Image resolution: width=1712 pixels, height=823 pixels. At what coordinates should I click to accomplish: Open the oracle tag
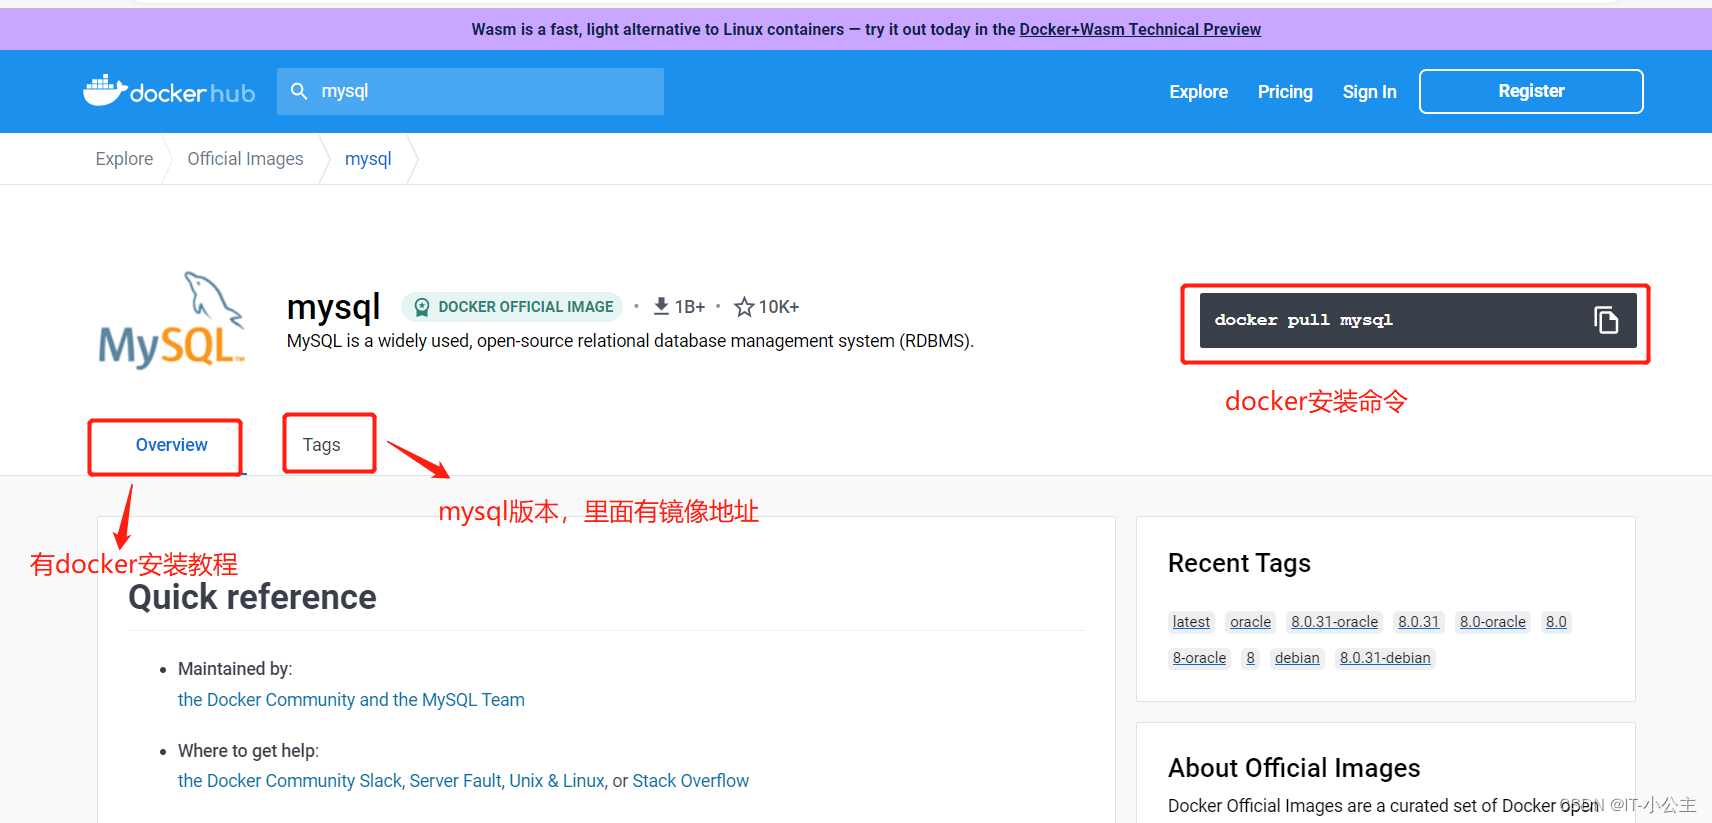[1250, 622]
